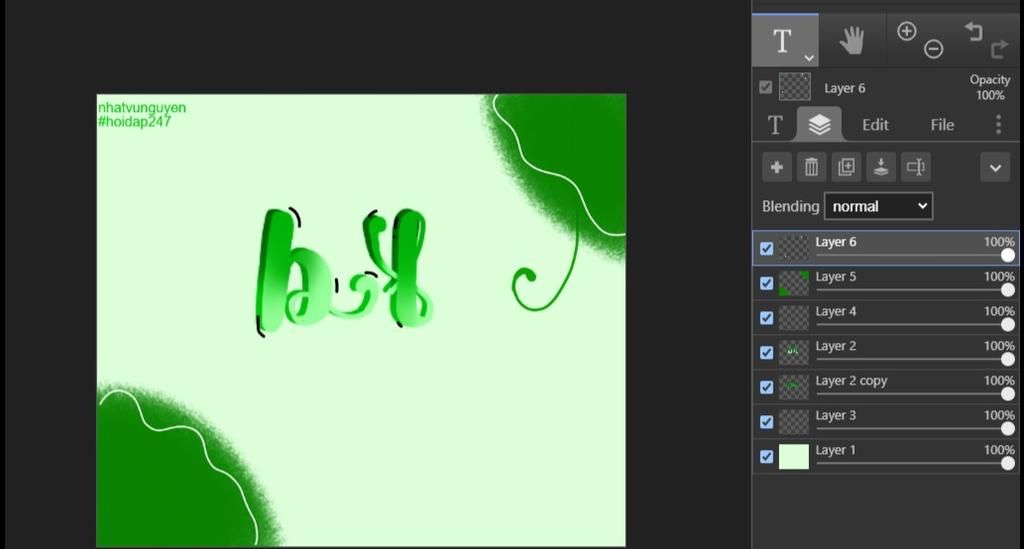Redo the last action
Screen dimensions: 1024x549
click(x=999, y=49)
